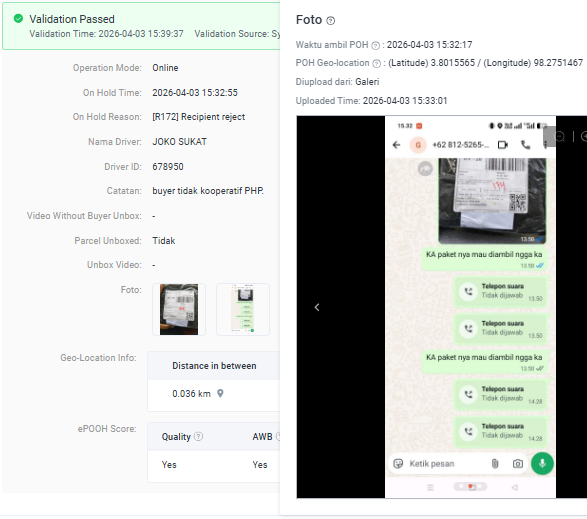Viewport: 587px width, 519px height.
Task: Click the map pin next to 0.036 km
Action: coord(220,393)
